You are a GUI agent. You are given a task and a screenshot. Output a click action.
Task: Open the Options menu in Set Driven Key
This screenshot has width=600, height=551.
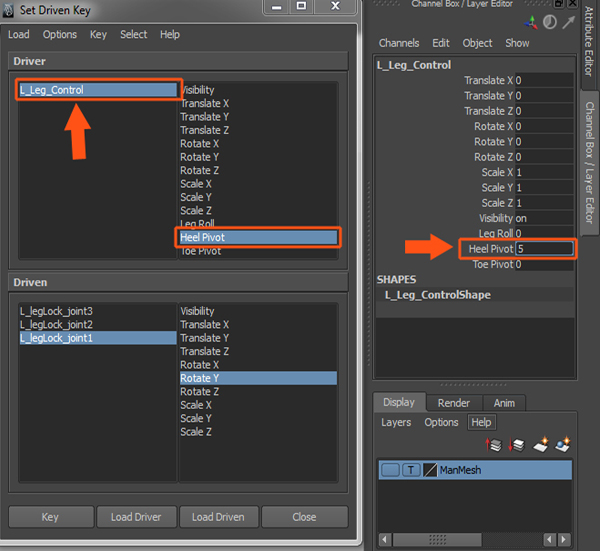pyautogui.click(x=60, y=34)
